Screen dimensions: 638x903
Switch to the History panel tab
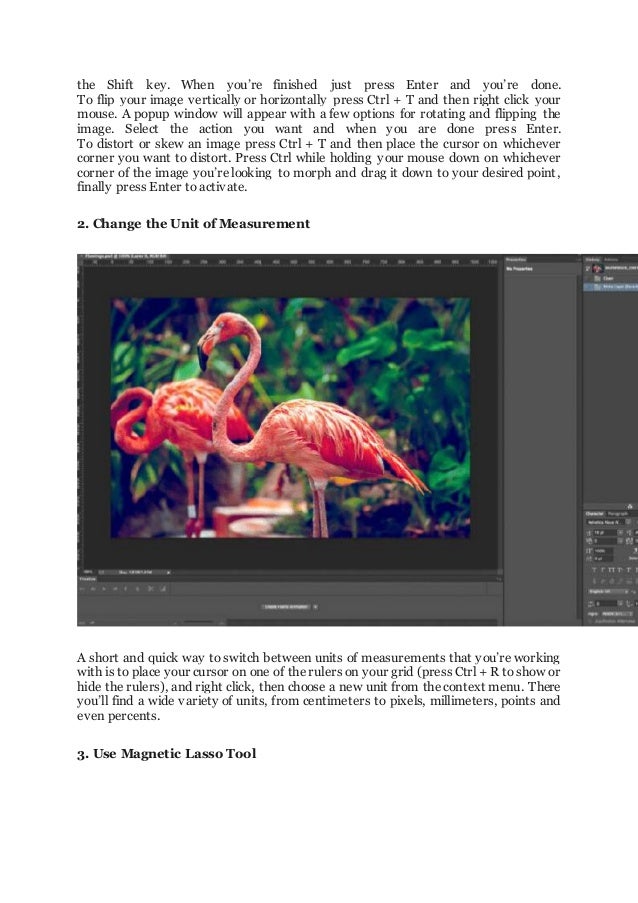593,260
